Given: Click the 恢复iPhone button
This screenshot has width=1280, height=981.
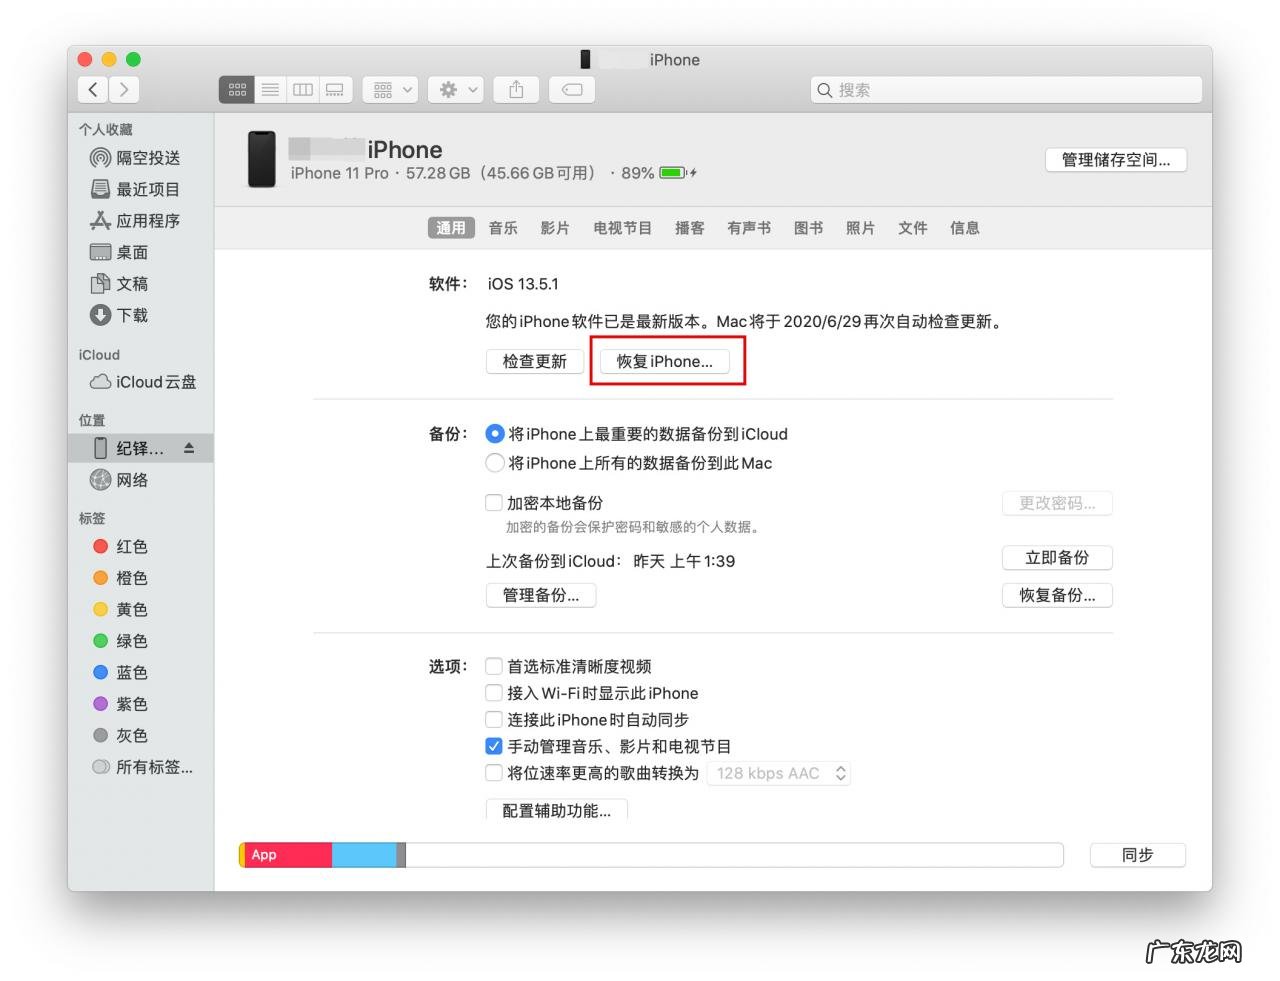Looking at the screenshot, I should (665, 361).
